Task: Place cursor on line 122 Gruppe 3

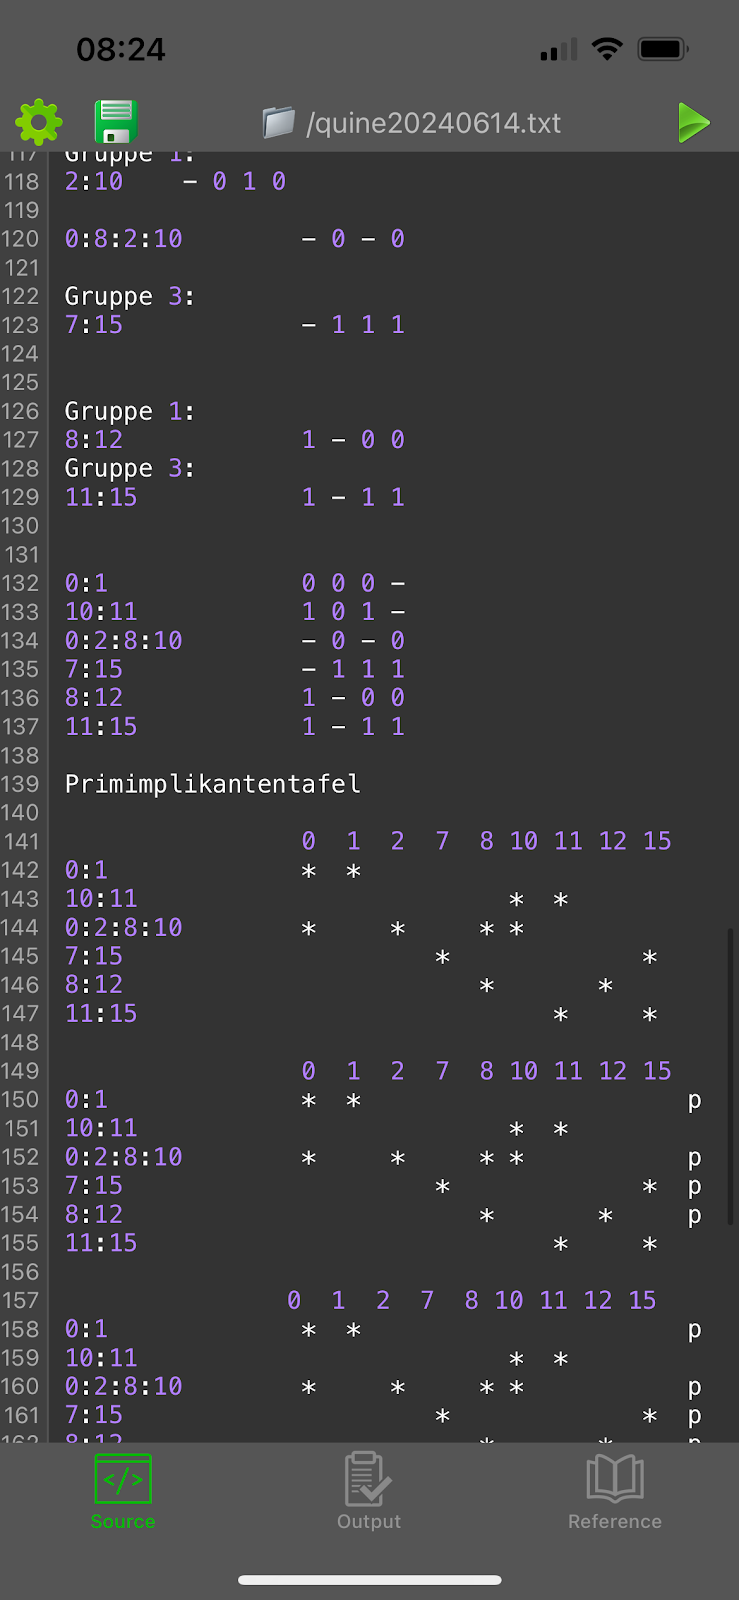Action: click(129, 297)
